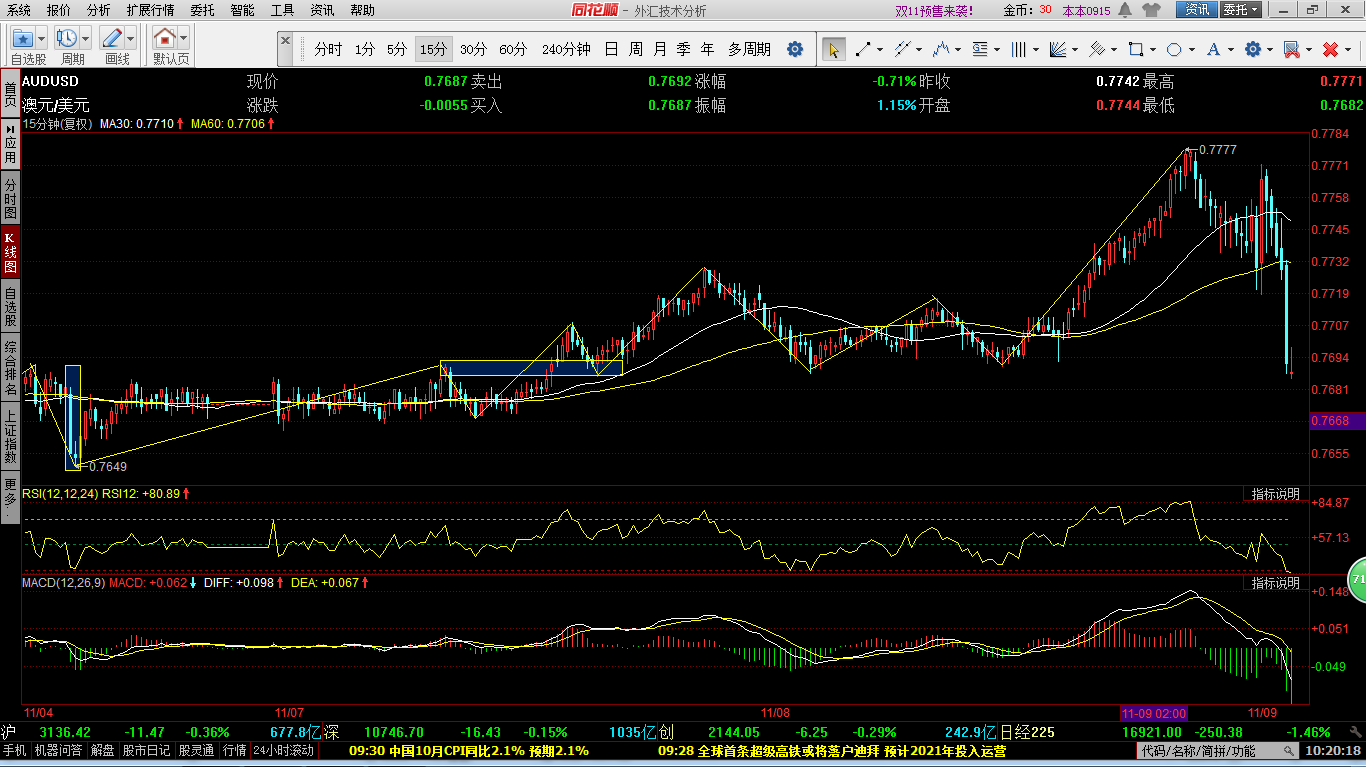Viewport: 1366px width, 767px height.
Task: Switch to 周 weekly period
Action: point(635,49)
